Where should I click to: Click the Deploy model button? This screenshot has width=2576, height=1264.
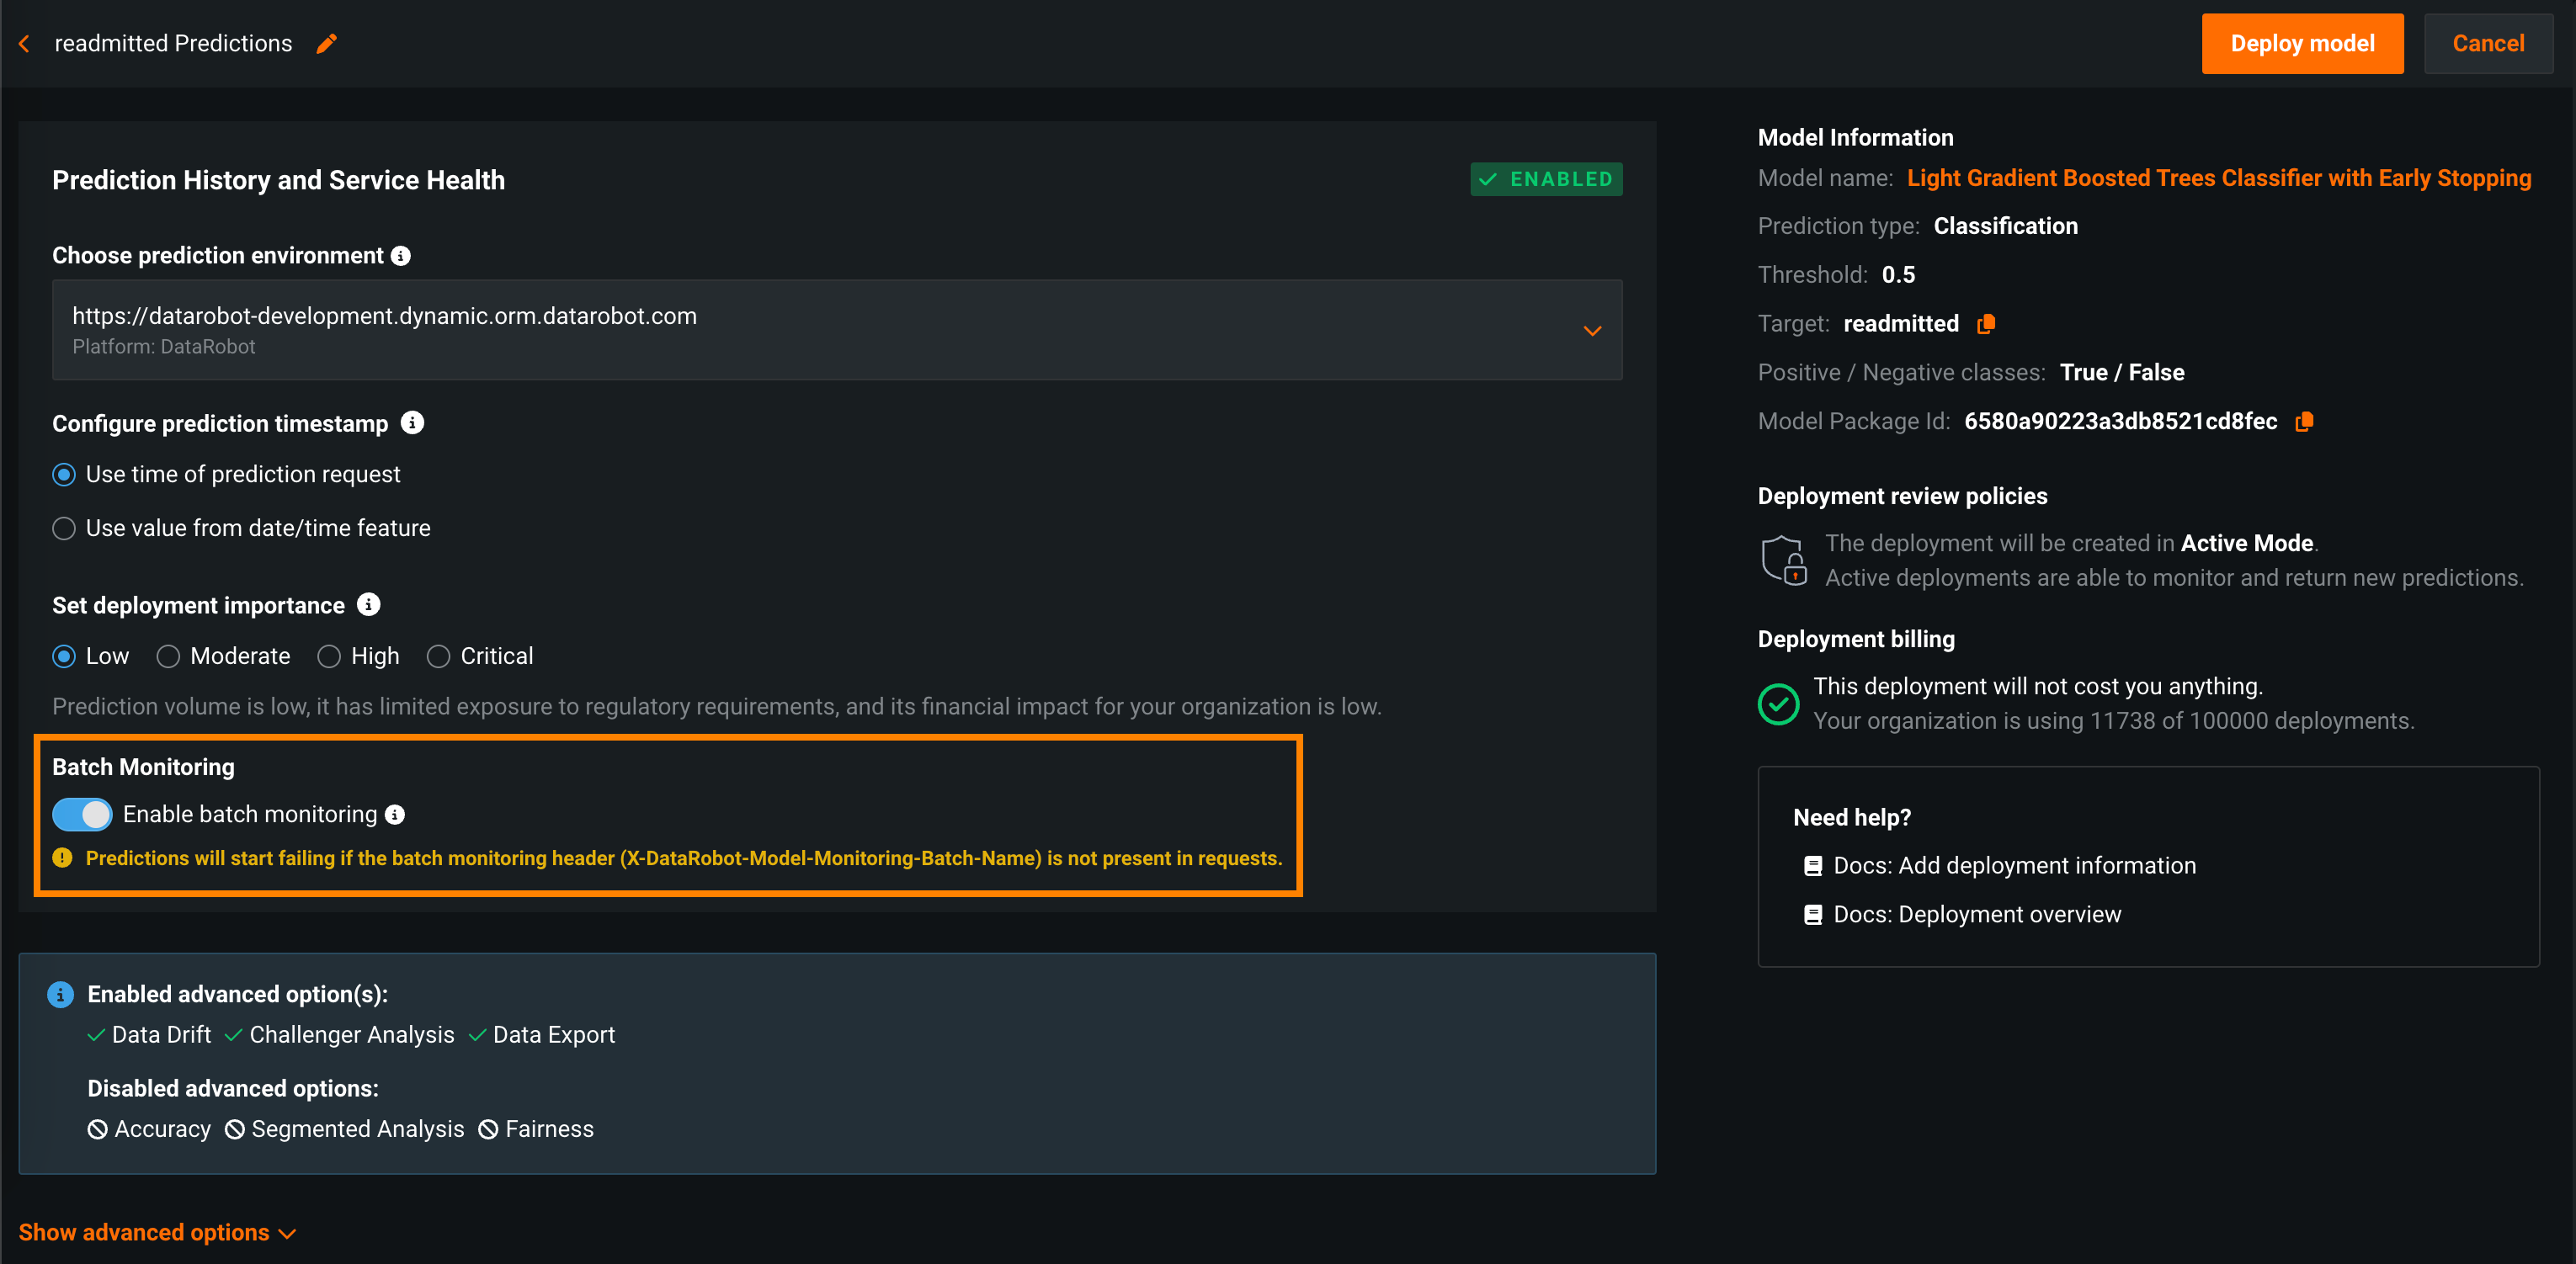pyautogui.click(x=2302, y=44)
